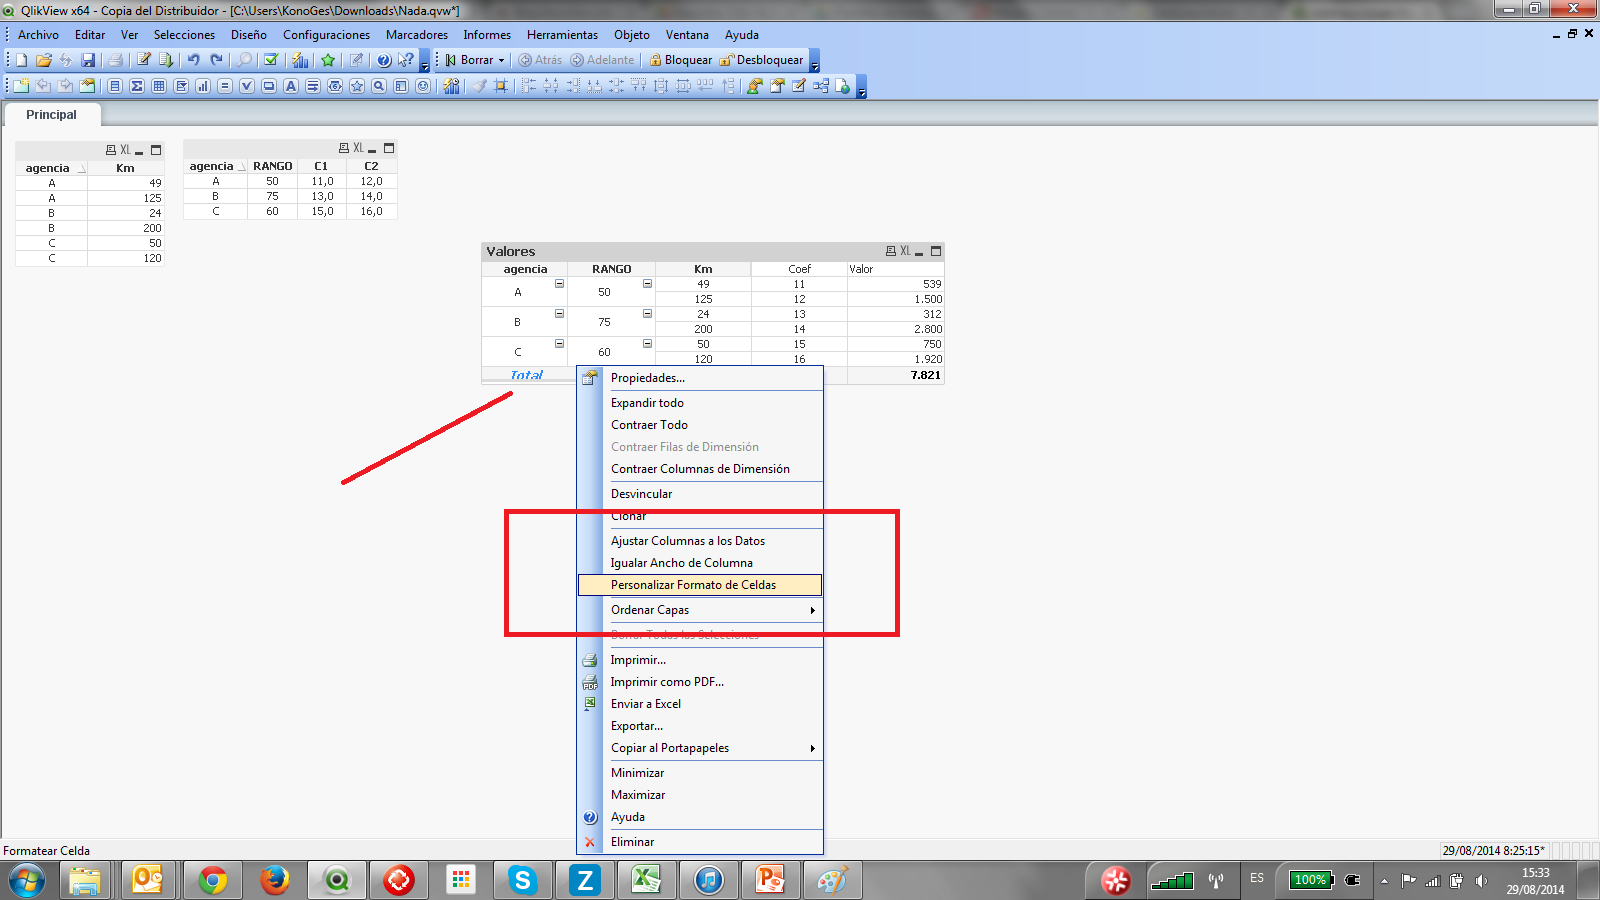
Task: Click the Edit script icon
Action: (144, 60)
